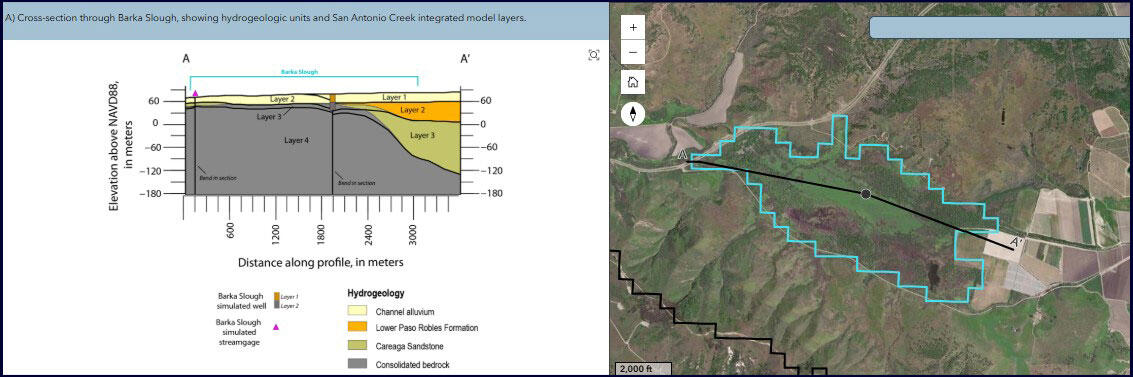The height and width of the screenshot is (377, 1133).
Task: Click the blue banner on map
Action: pos(1001,27)
